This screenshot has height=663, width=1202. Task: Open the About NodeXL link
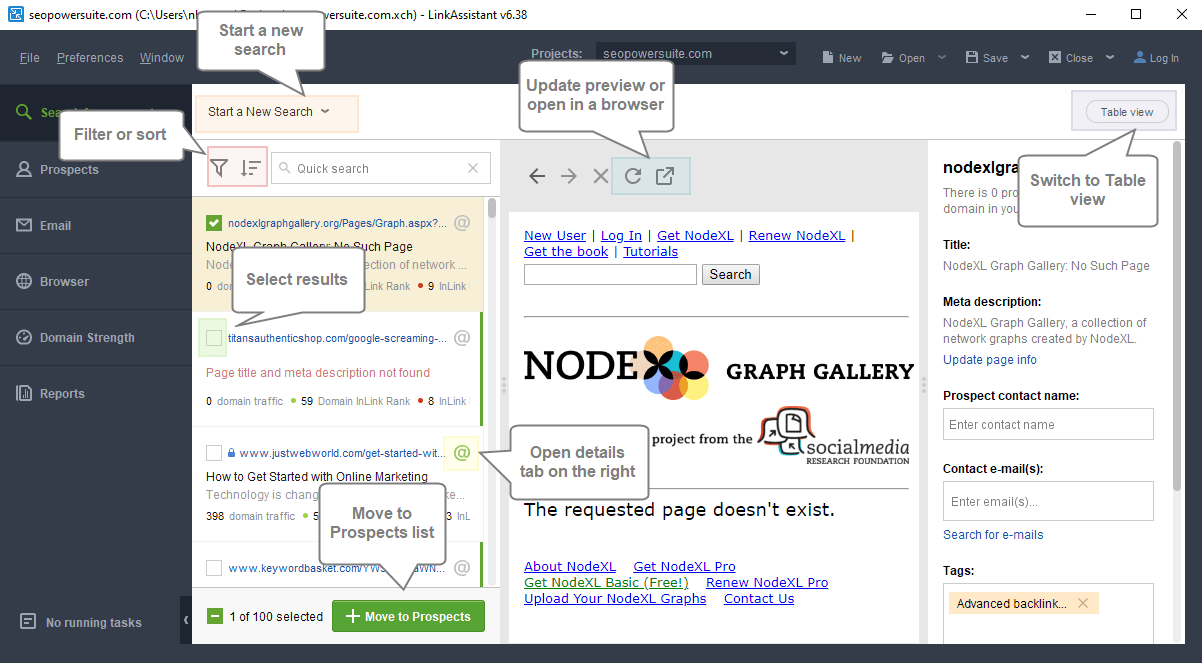[x=570, y=566]
